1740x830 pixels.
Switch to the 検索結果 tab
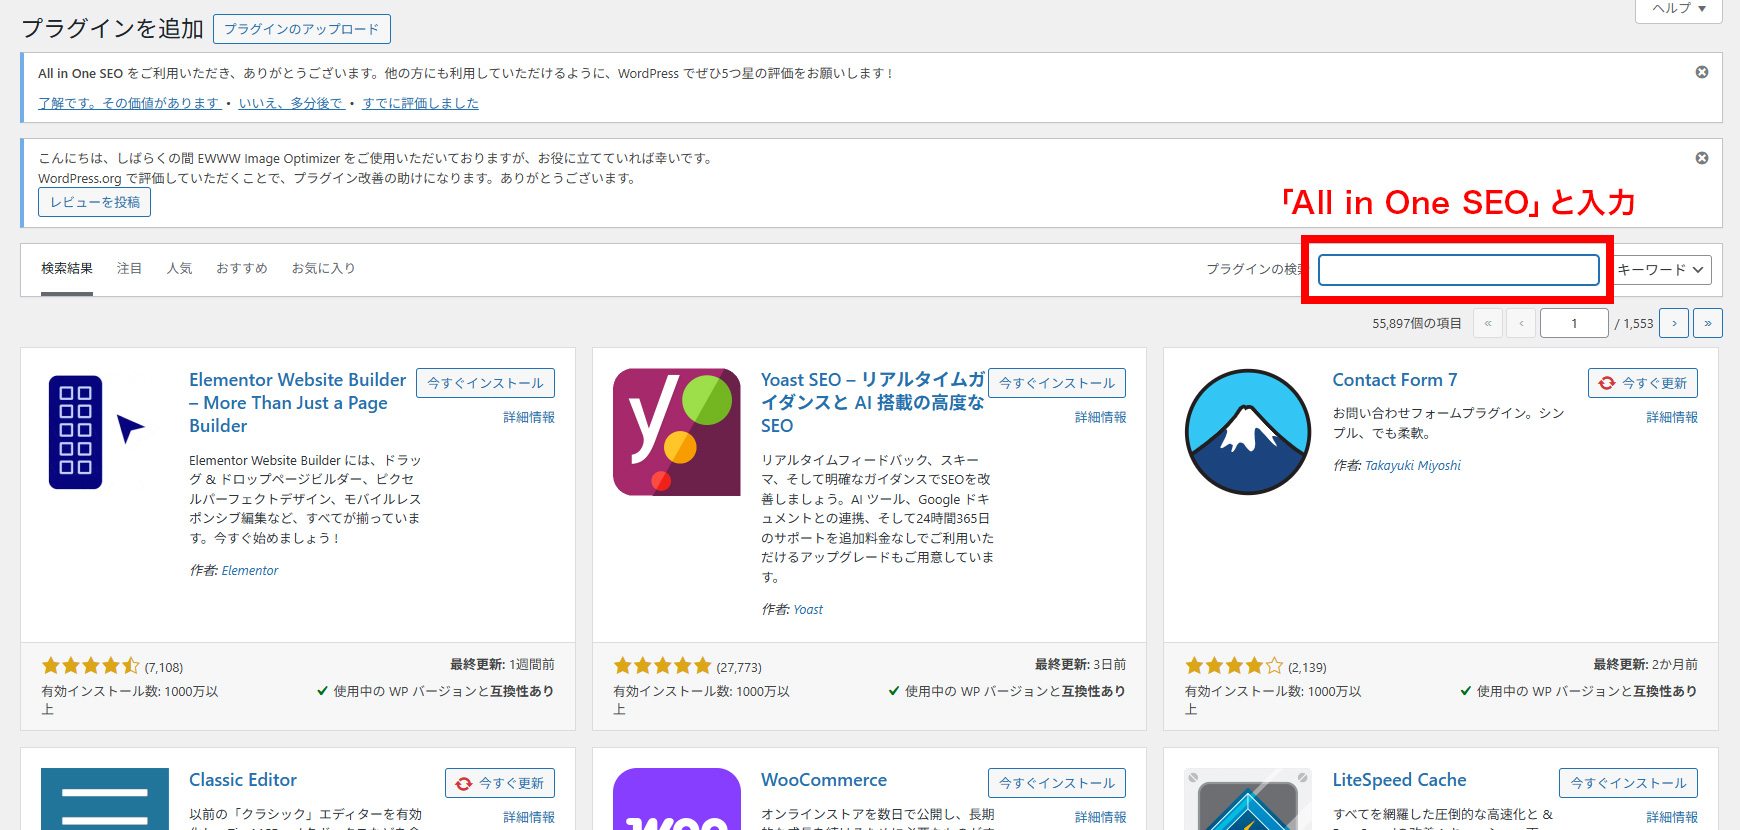click(67, 268)
